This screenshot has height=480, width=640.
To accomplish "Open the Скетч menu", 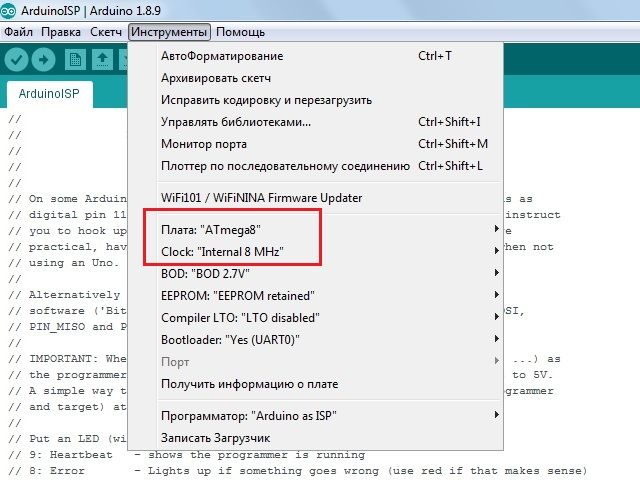I will 106,32.
